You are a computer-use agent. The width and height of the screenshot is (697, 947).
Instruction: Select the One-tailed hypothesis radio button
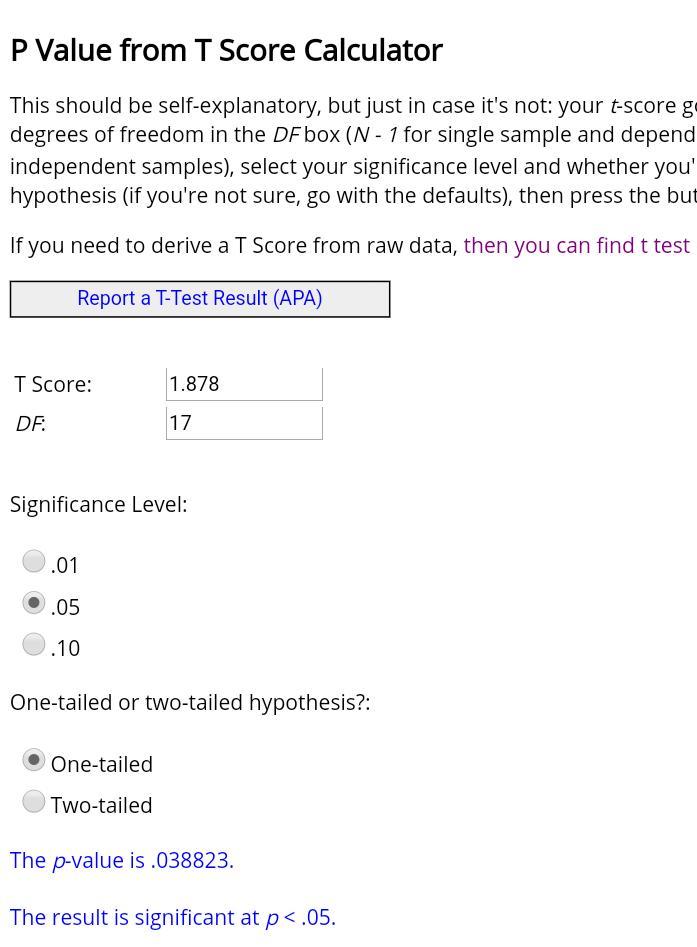34,760
